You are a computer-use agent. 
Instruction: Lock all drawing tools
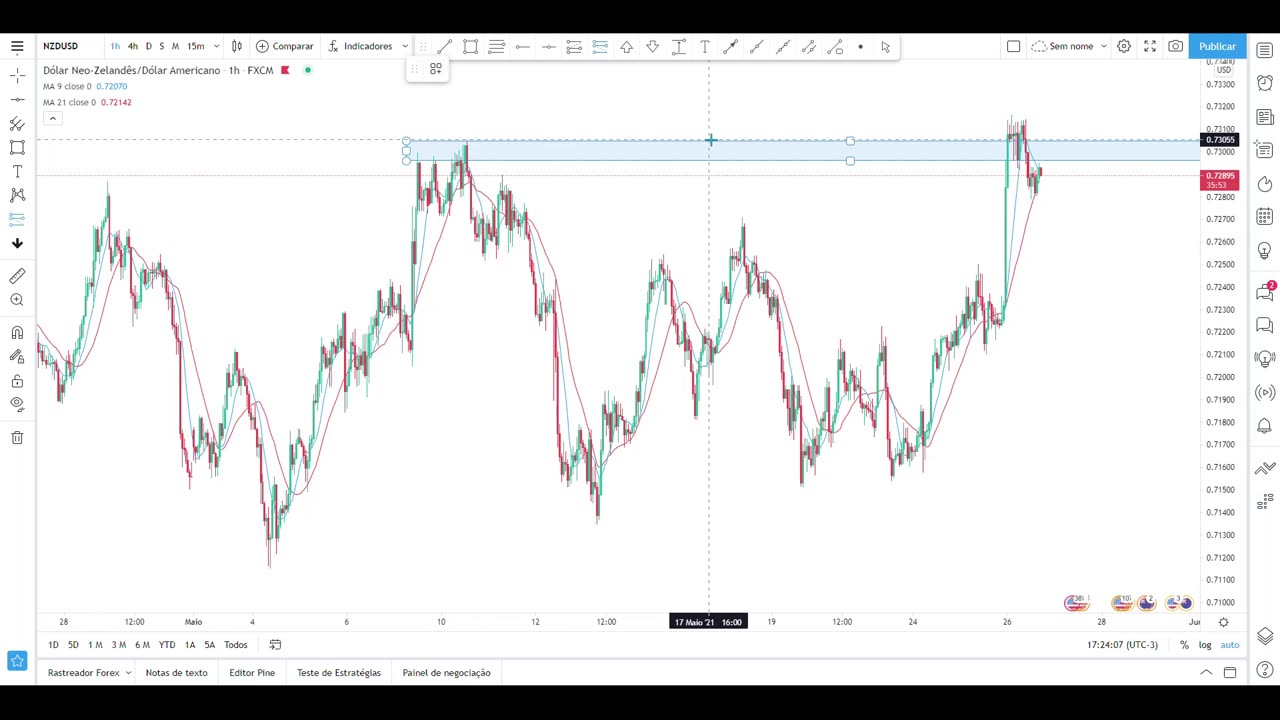[x=17, y=381]
